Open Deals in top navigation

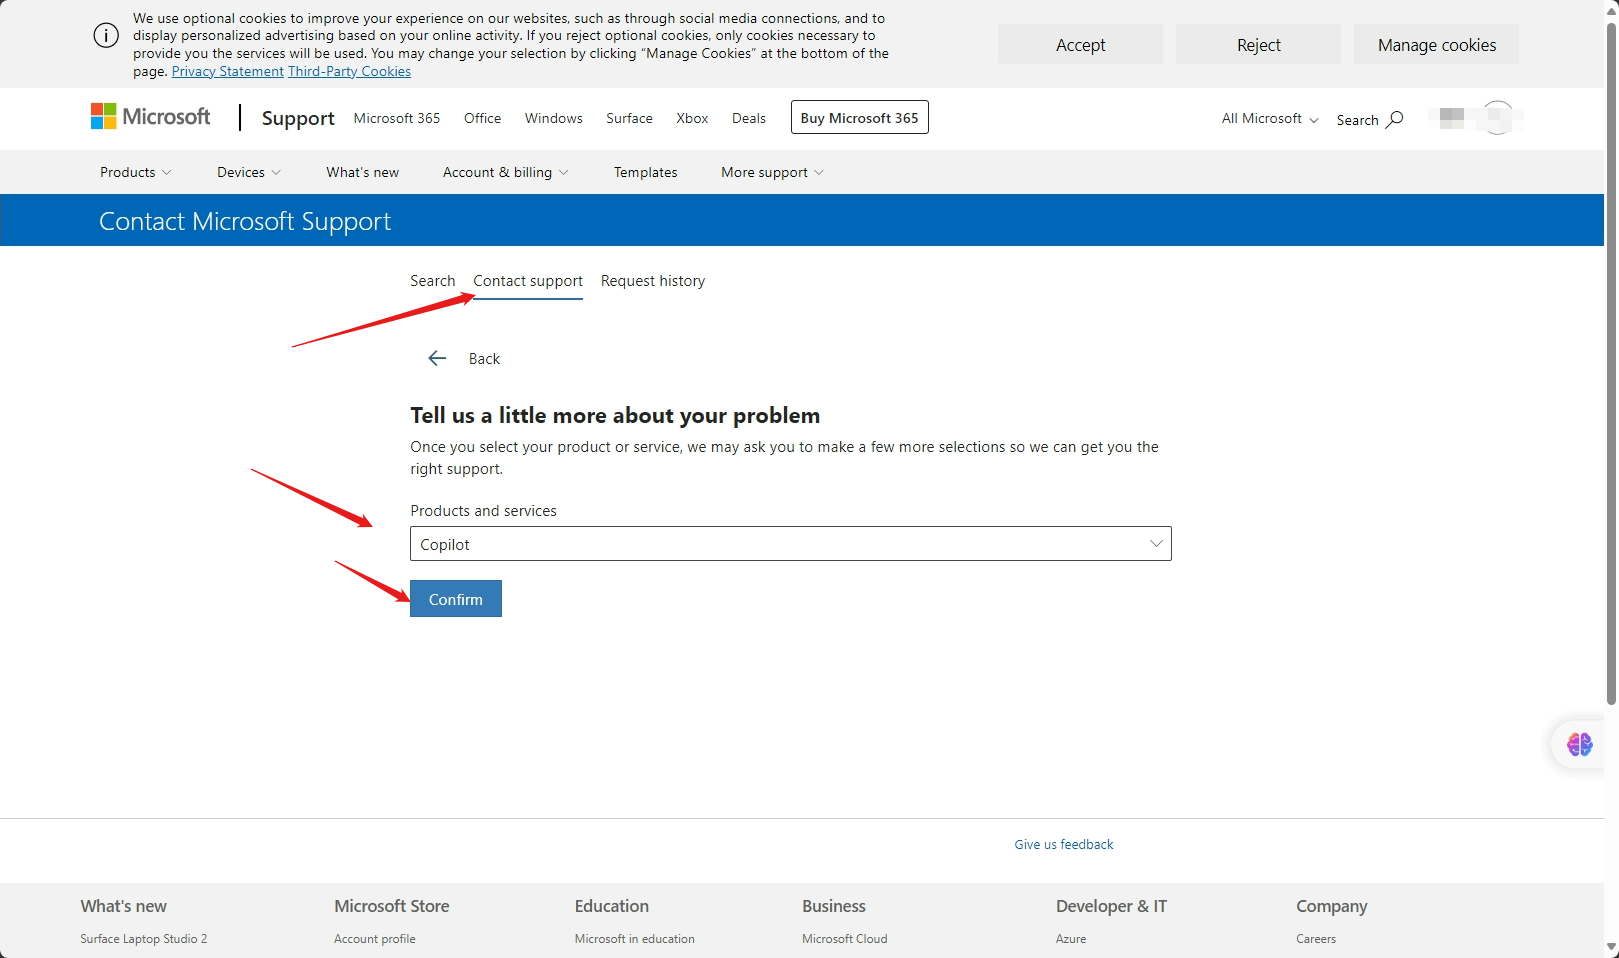click(749, 118)
